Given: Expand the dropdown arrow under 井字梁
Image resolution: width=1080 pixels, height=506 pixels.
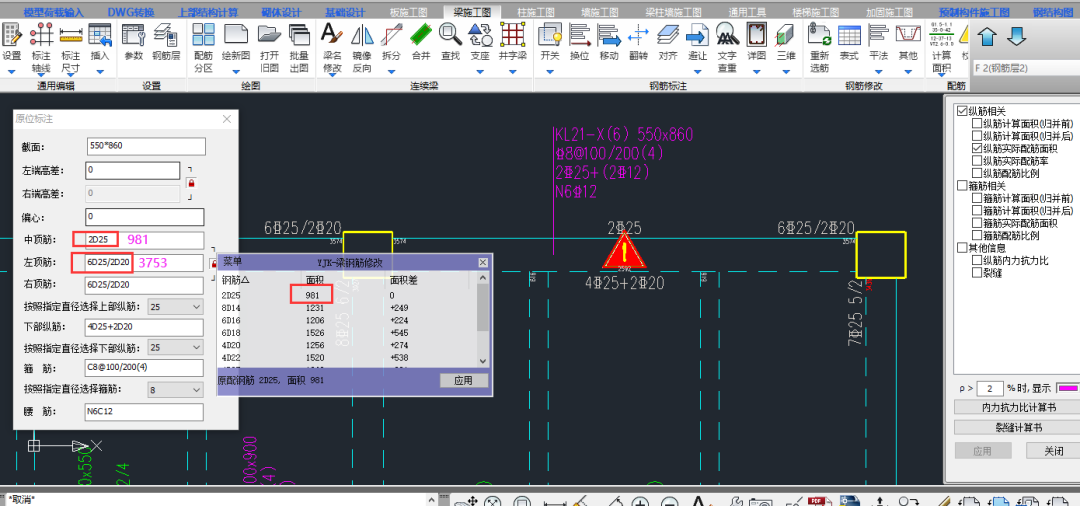Looking at the screenshot, I should (512, 71).
